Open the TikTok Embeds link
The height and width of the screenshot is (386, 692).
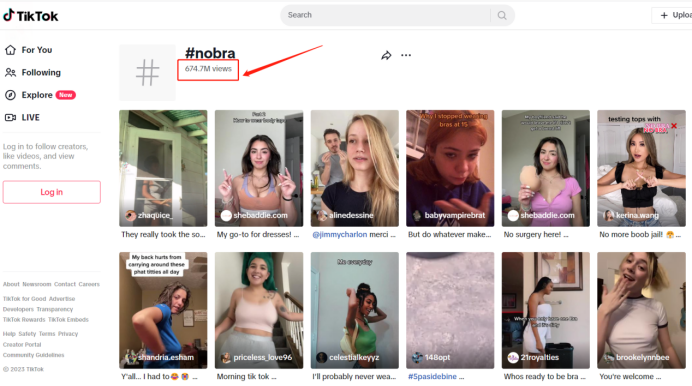pos(68,319)
